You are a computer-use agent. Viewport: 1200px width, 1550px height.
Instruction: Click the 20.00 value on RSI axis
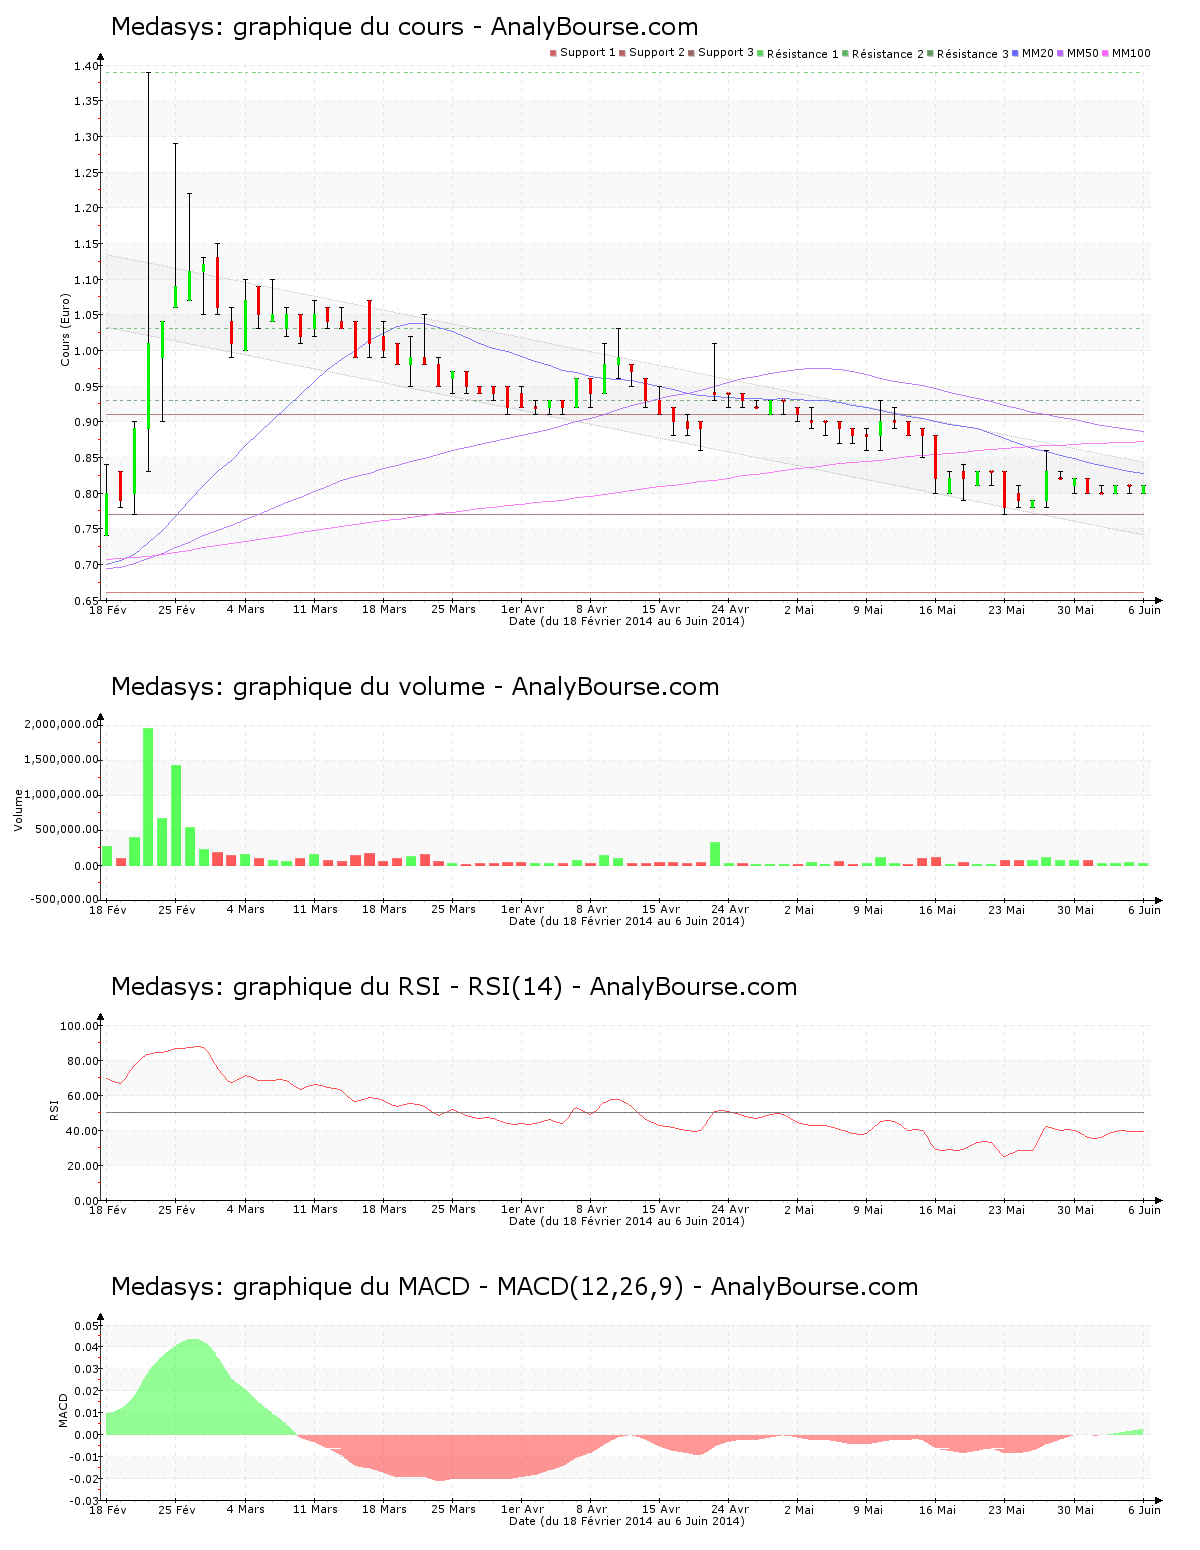(82, 1166)
